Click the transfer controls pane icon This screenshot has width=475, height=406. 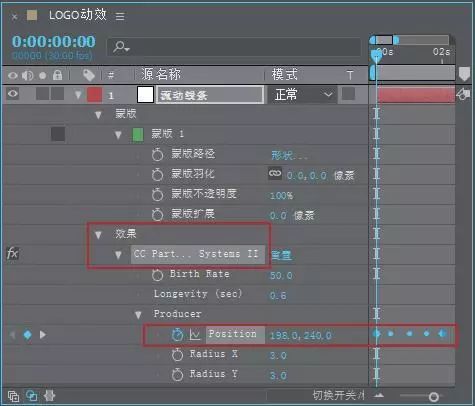(x=31, y=396)
